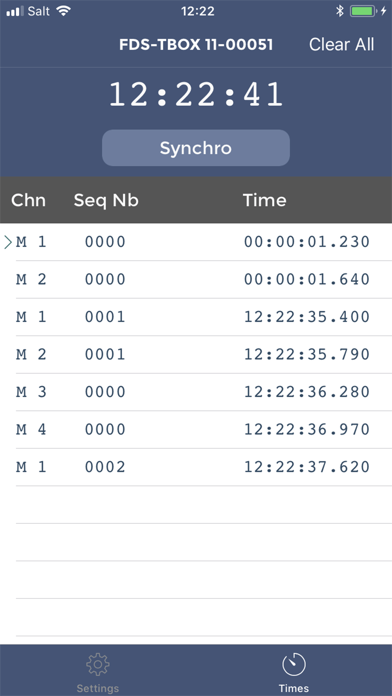The width and height of the screenshot is (392, 696).
Task: Select the row with sequence 0002
Action: 196,467
